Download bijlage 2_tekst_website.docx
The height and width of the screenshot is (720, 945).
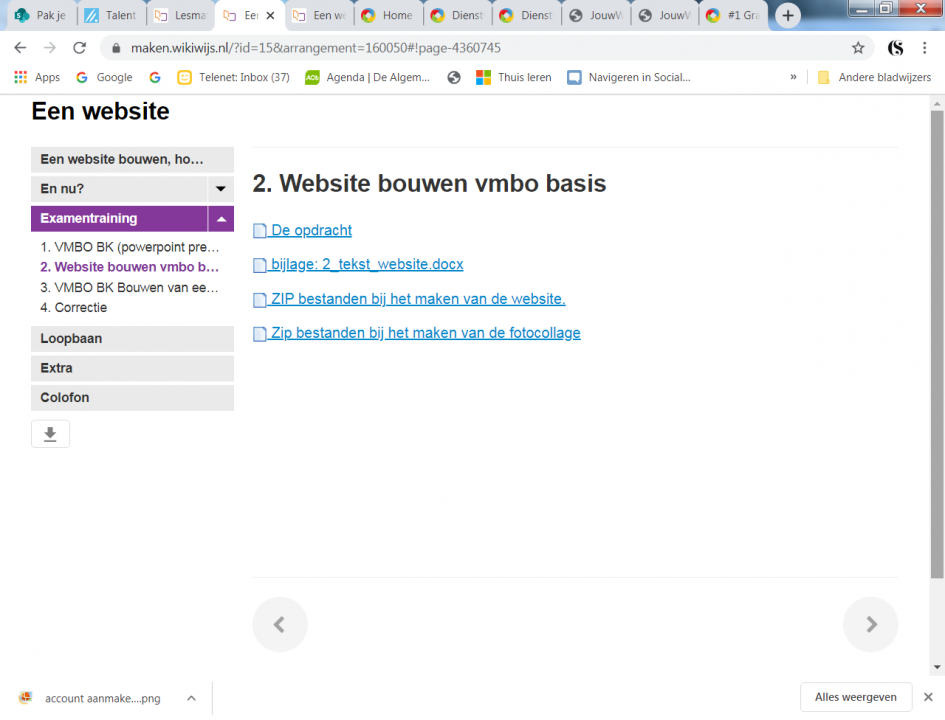(x=366, y=265)
